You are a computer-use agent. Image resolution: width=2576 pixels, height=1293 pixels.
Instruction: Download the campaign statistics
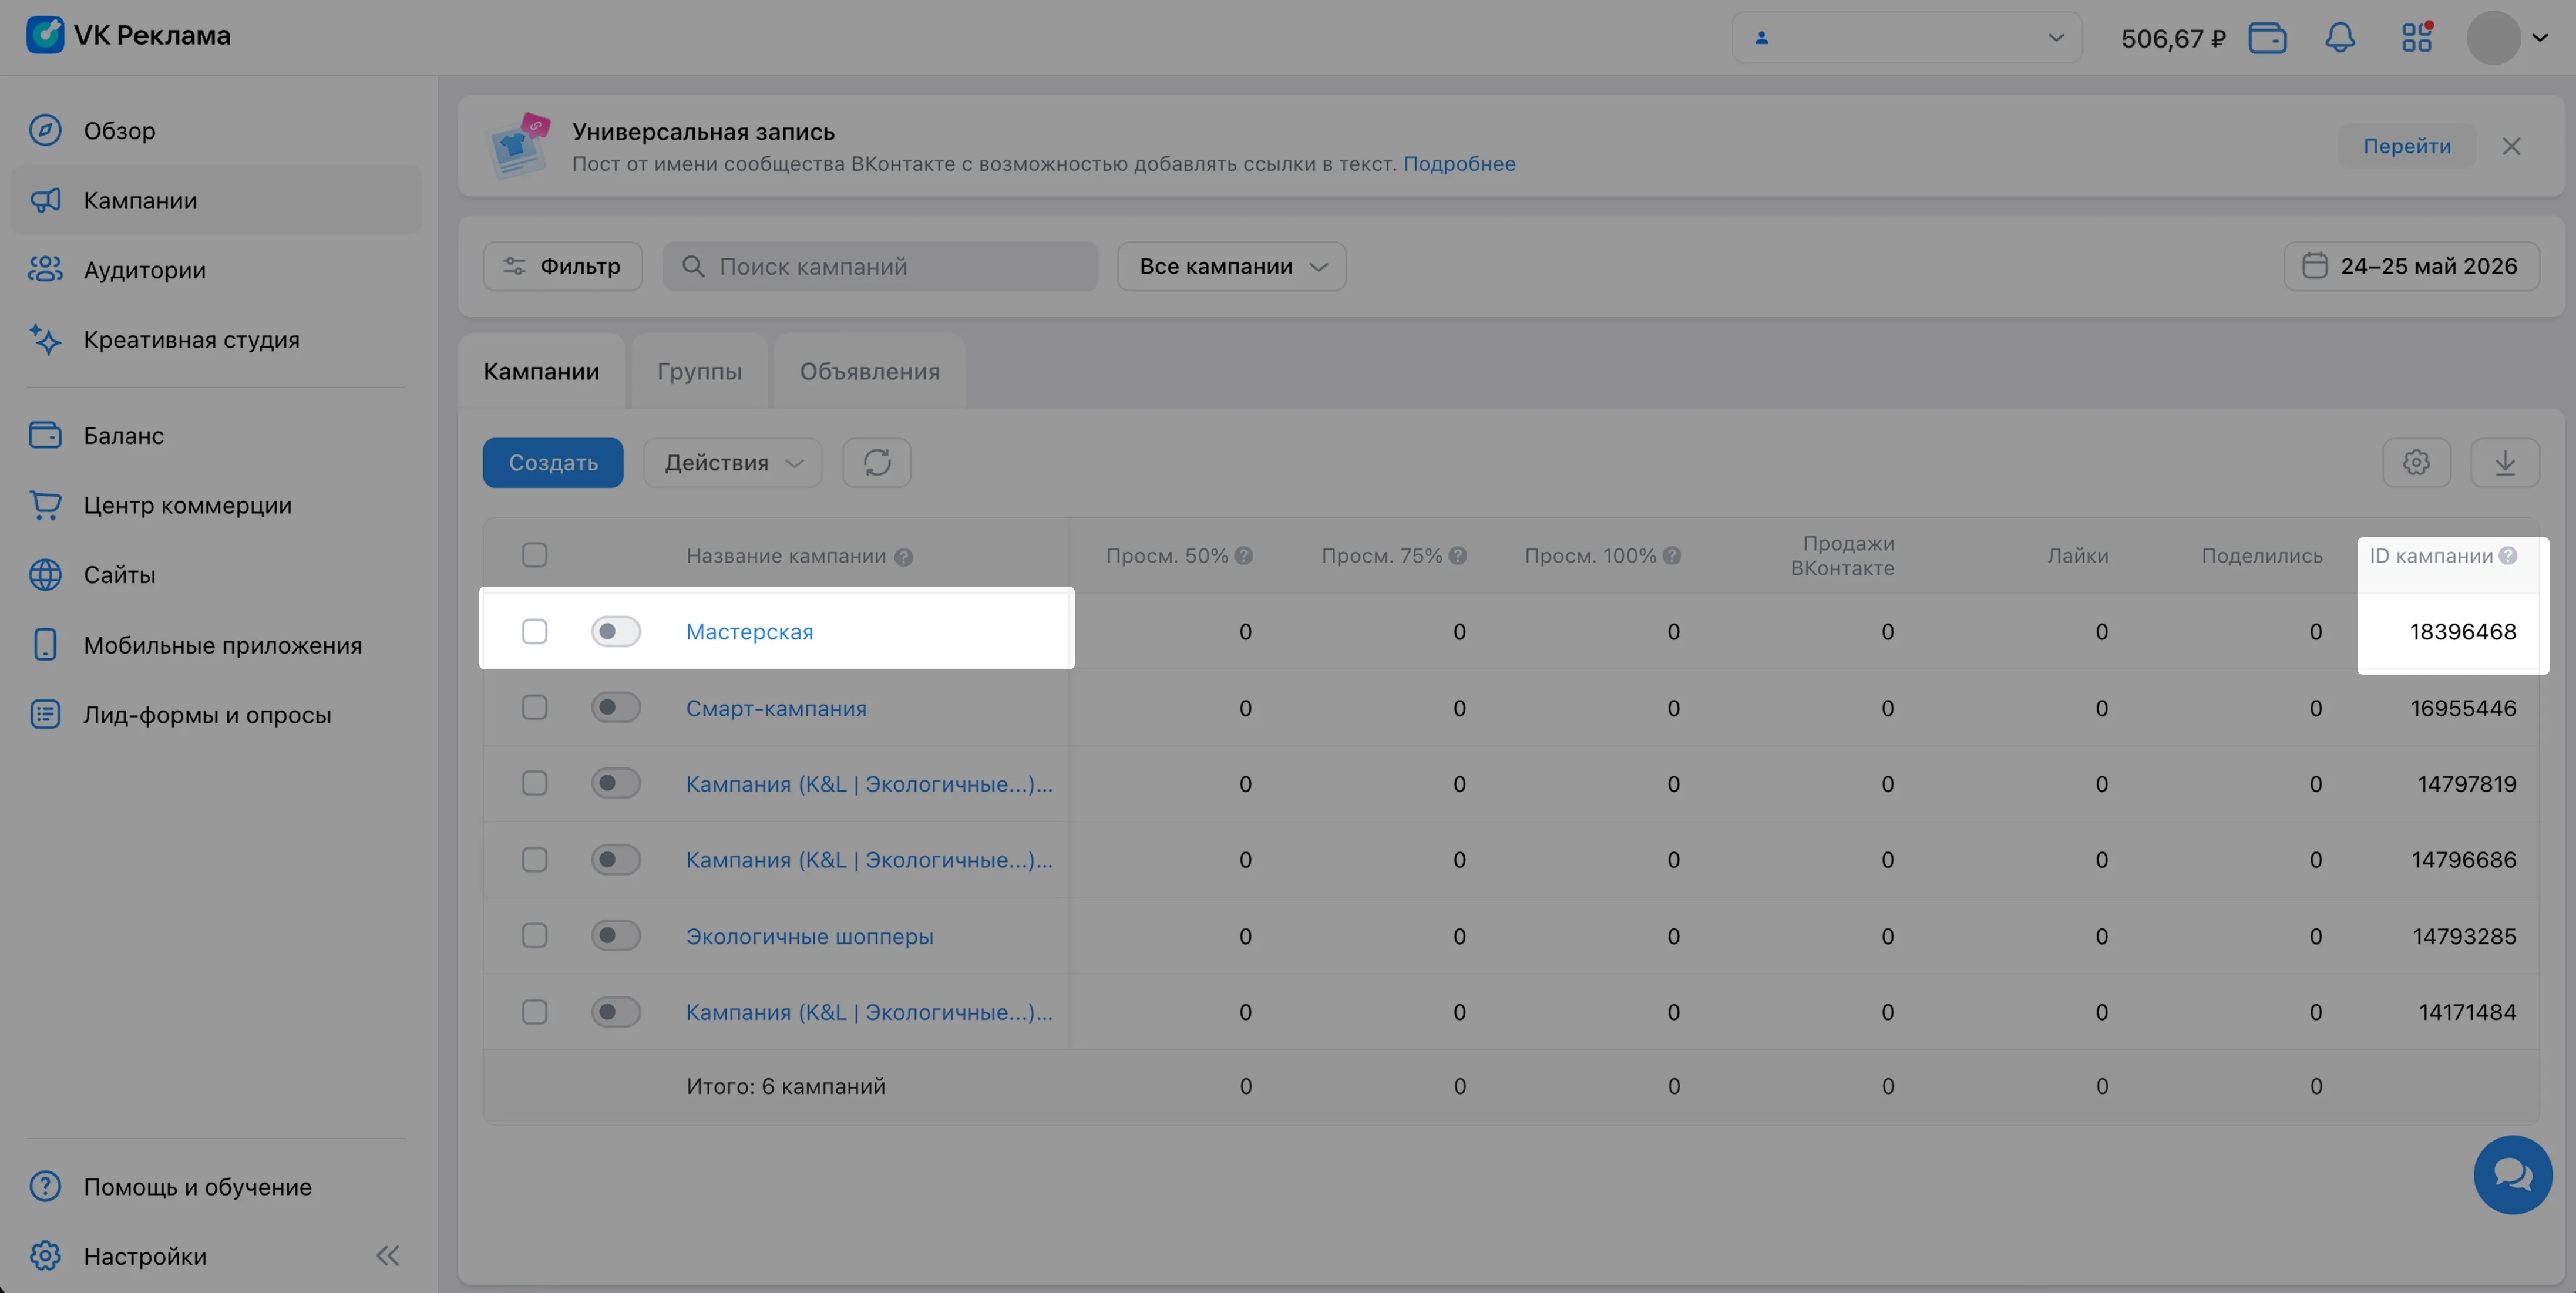pyautogui.click(x=2504, y=463)
